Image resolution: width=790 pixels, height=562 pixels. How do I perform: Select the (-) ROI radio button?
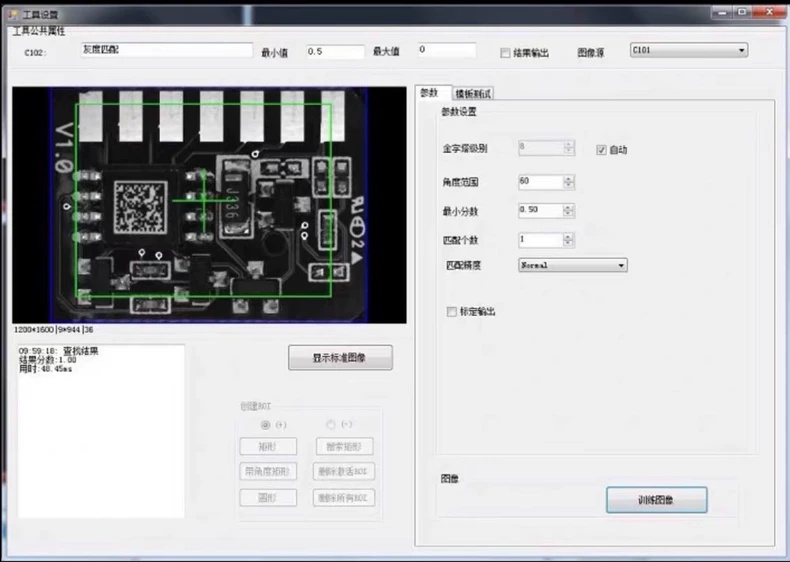pos(331,424)
